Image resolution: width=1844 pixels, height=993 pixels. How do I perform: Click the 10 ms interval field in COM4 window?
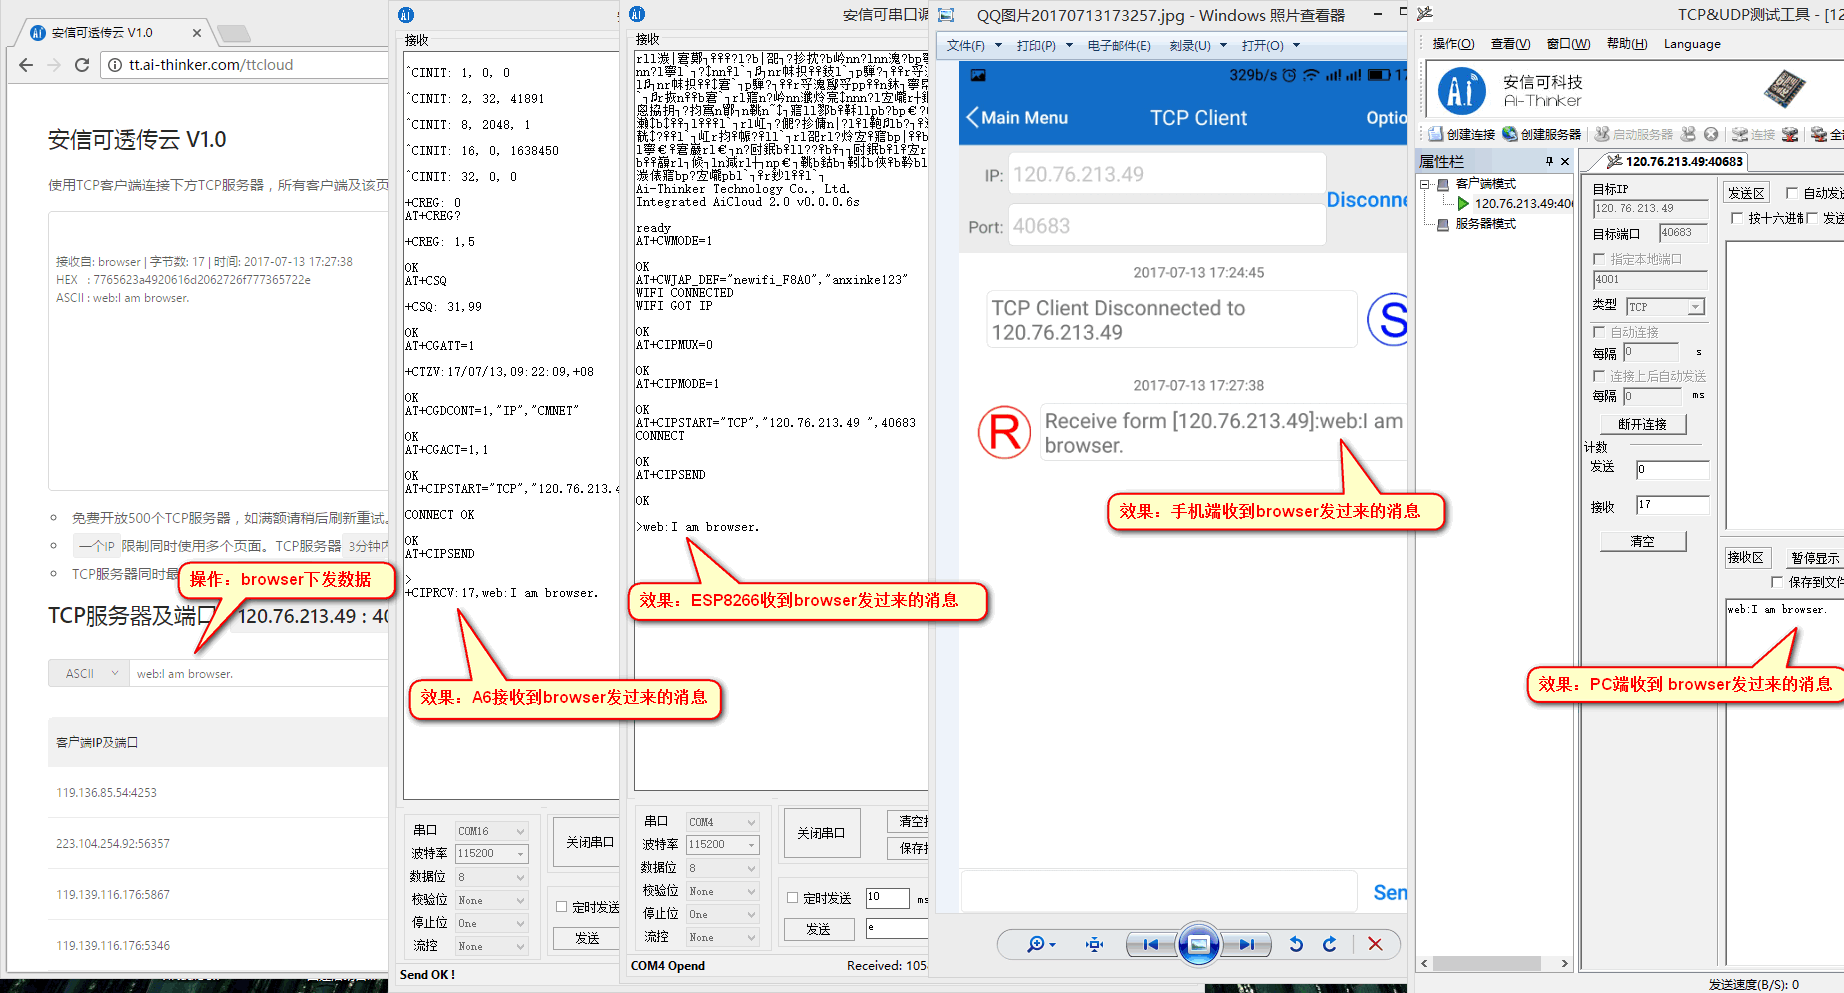click(x=887, y=897)
